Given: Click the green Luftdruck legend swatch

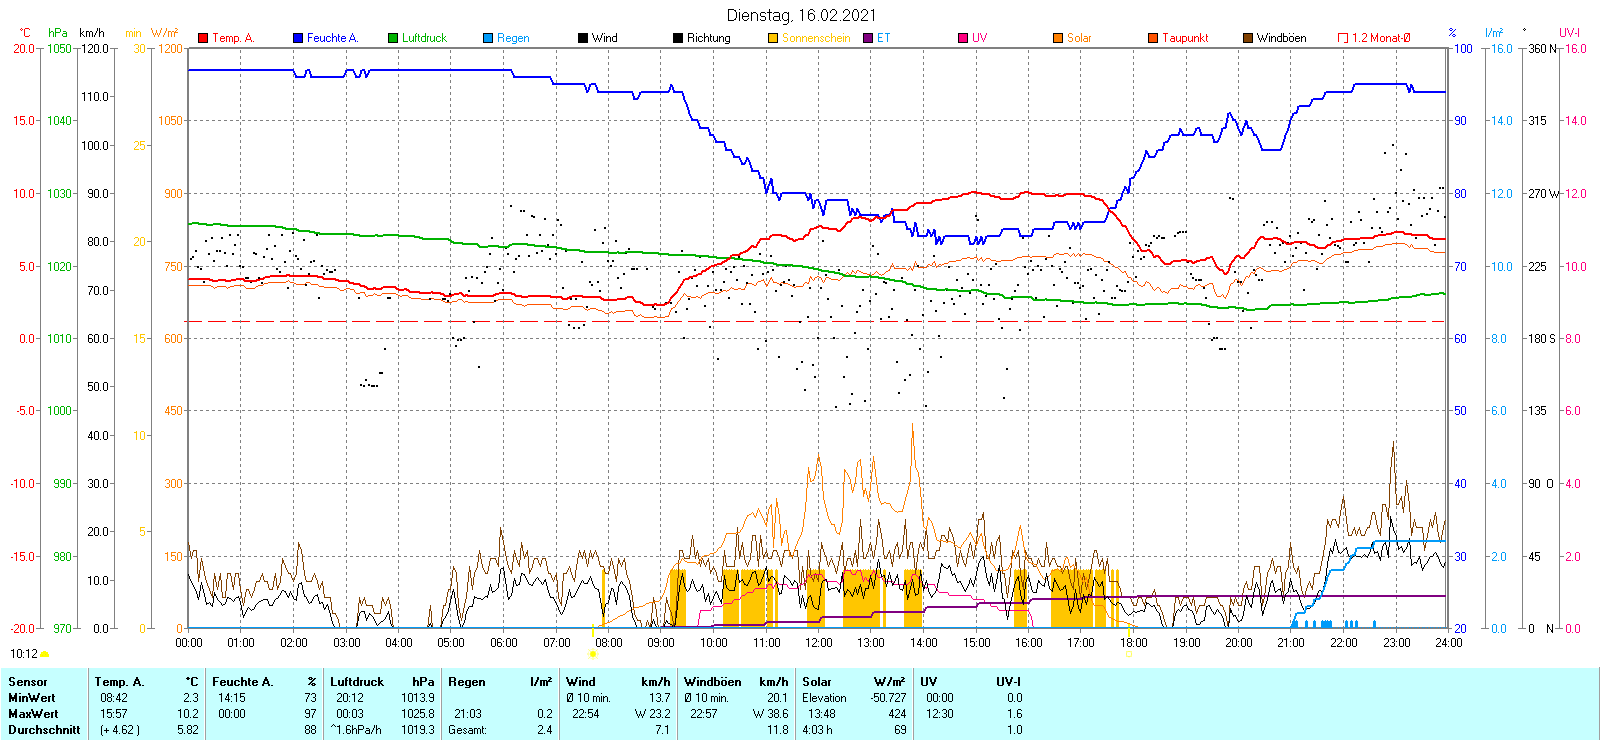Looking at the screenshot, I should click(393, 38).
